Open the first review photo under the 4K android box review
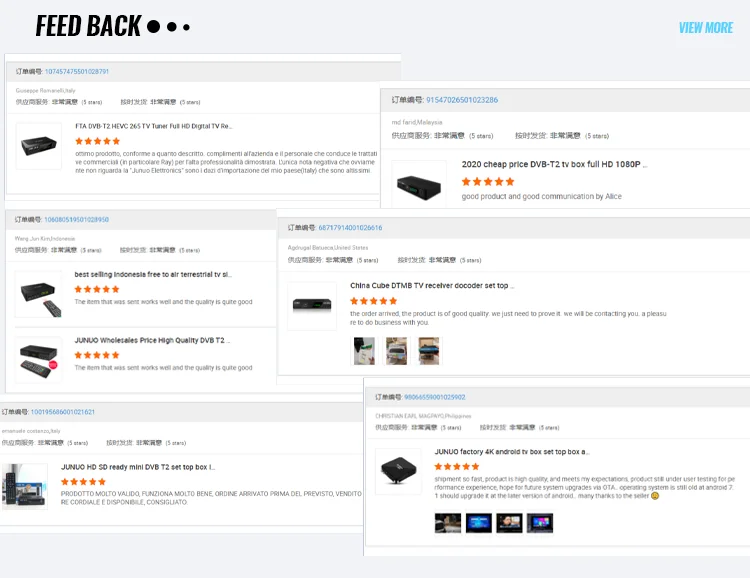 pyautogui.click(x=448, y=523)
